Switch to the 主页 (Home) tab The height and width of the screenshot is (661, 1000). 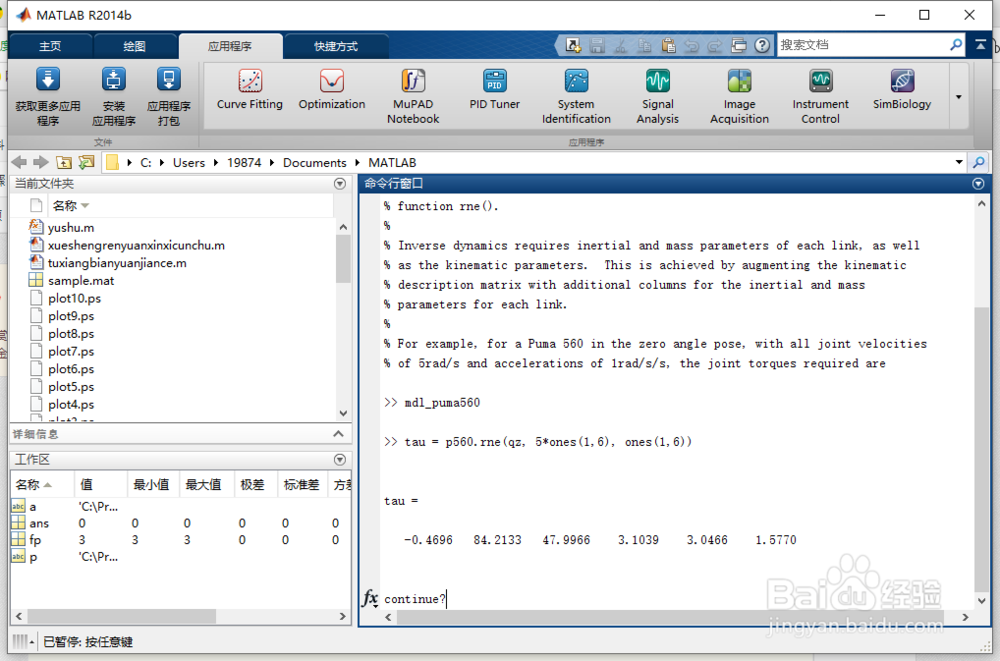pos(50,46)
